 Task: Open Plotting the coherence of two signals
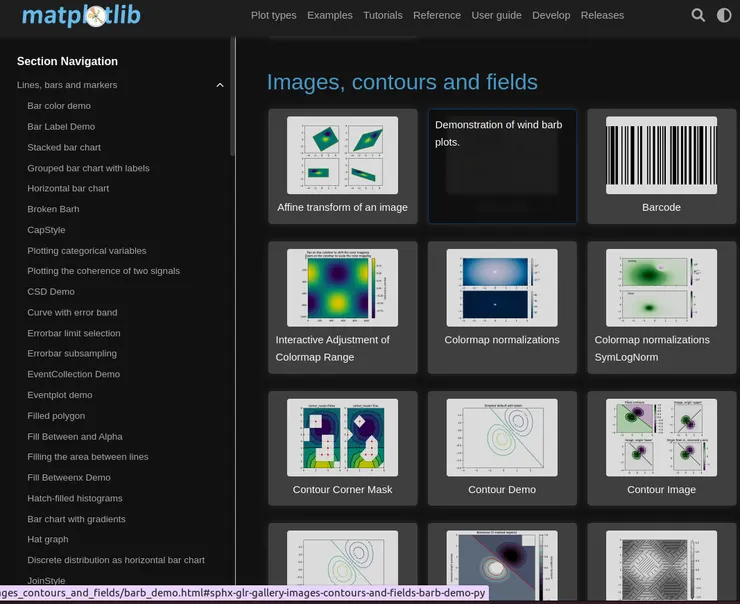coord(103,271)
